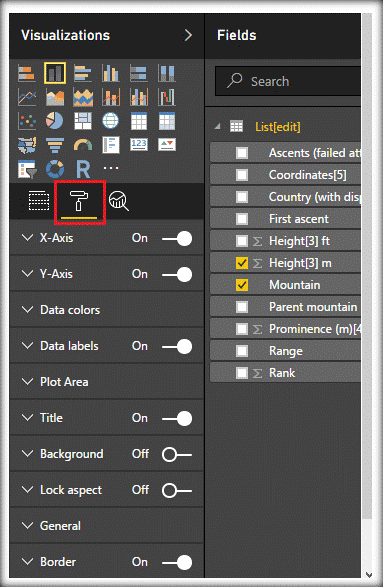Expand the Plot Area section
383x587 pixels.
[x=27, y=381]
